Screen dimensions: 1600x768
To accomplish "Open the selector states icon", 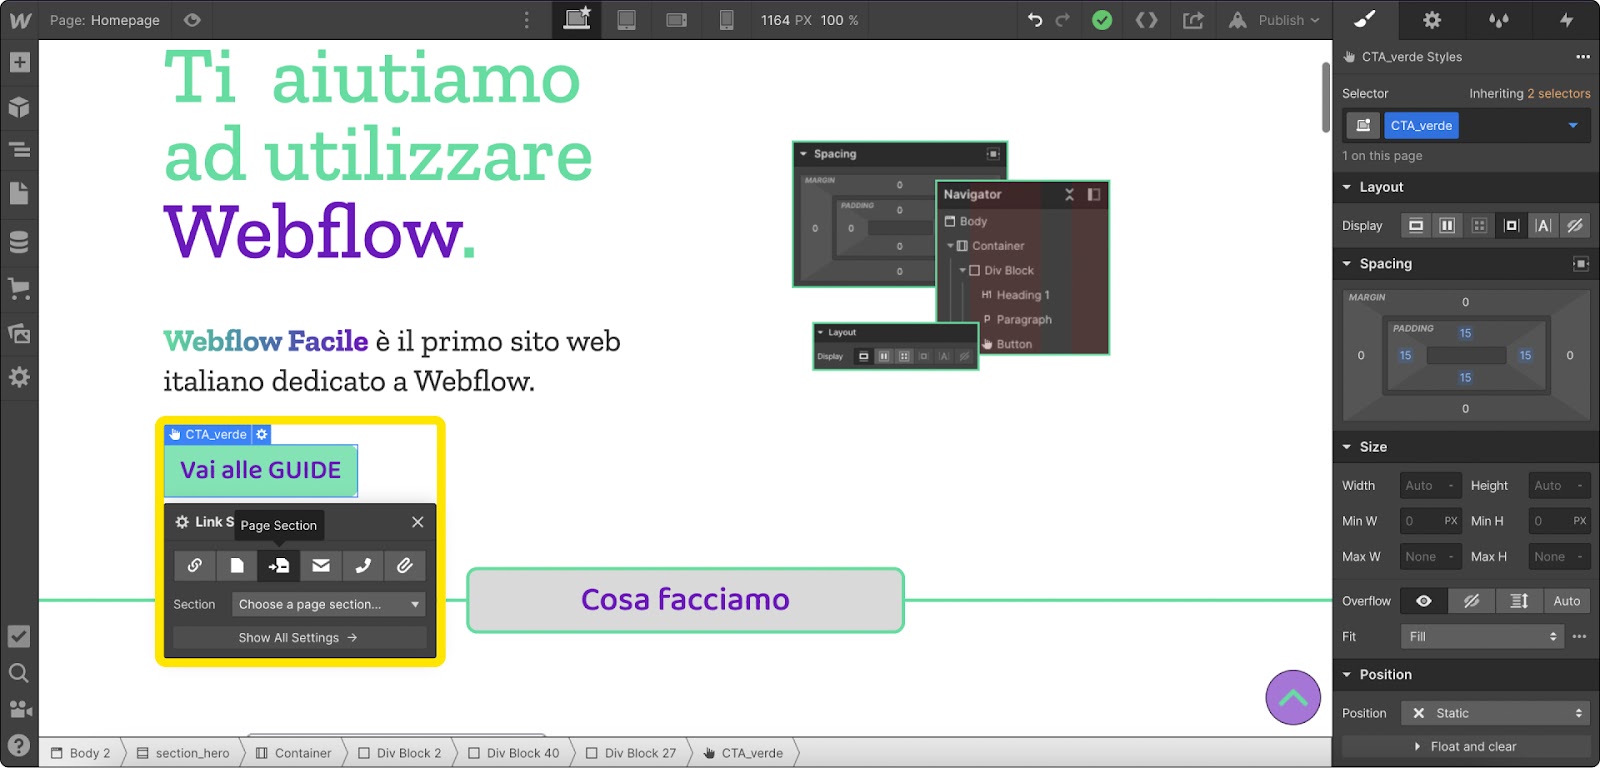I will pos(1363,125).
